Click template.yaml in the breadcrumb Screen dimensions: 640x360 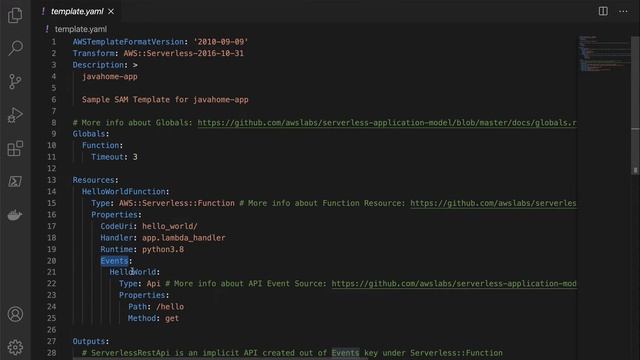[x=81, y=29]
